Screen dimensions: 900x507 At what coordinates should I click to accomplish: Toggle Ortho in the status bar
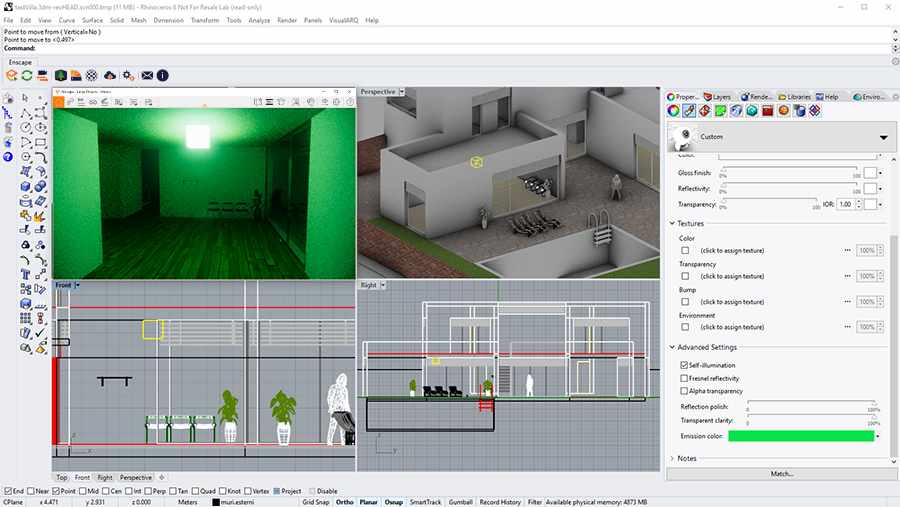(x=345, y=502)
